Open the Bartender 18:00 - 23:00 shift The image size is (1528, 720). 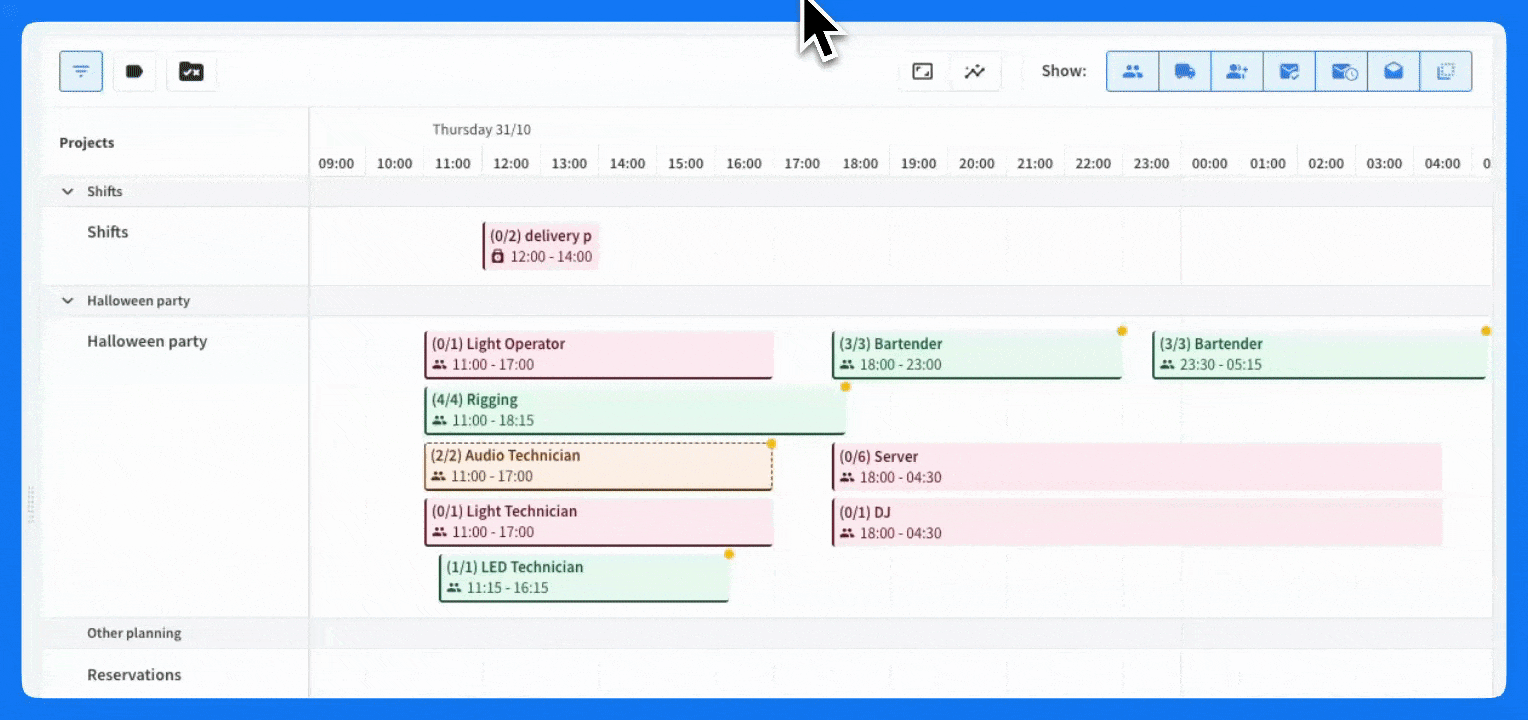(x=977, y=355)
